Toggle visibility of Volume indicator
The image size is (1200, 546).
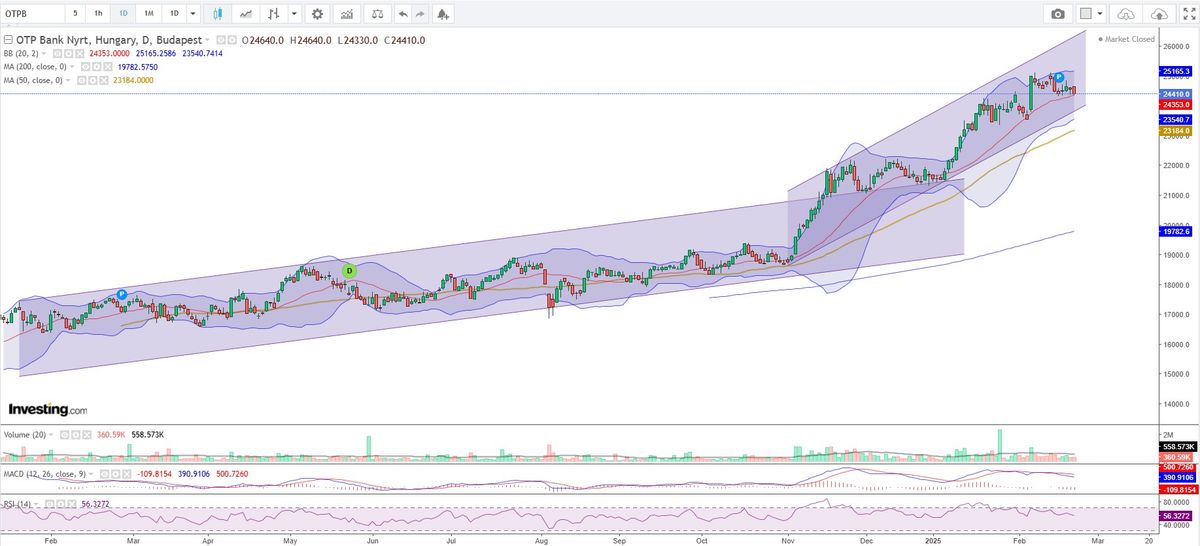point(64,435)
